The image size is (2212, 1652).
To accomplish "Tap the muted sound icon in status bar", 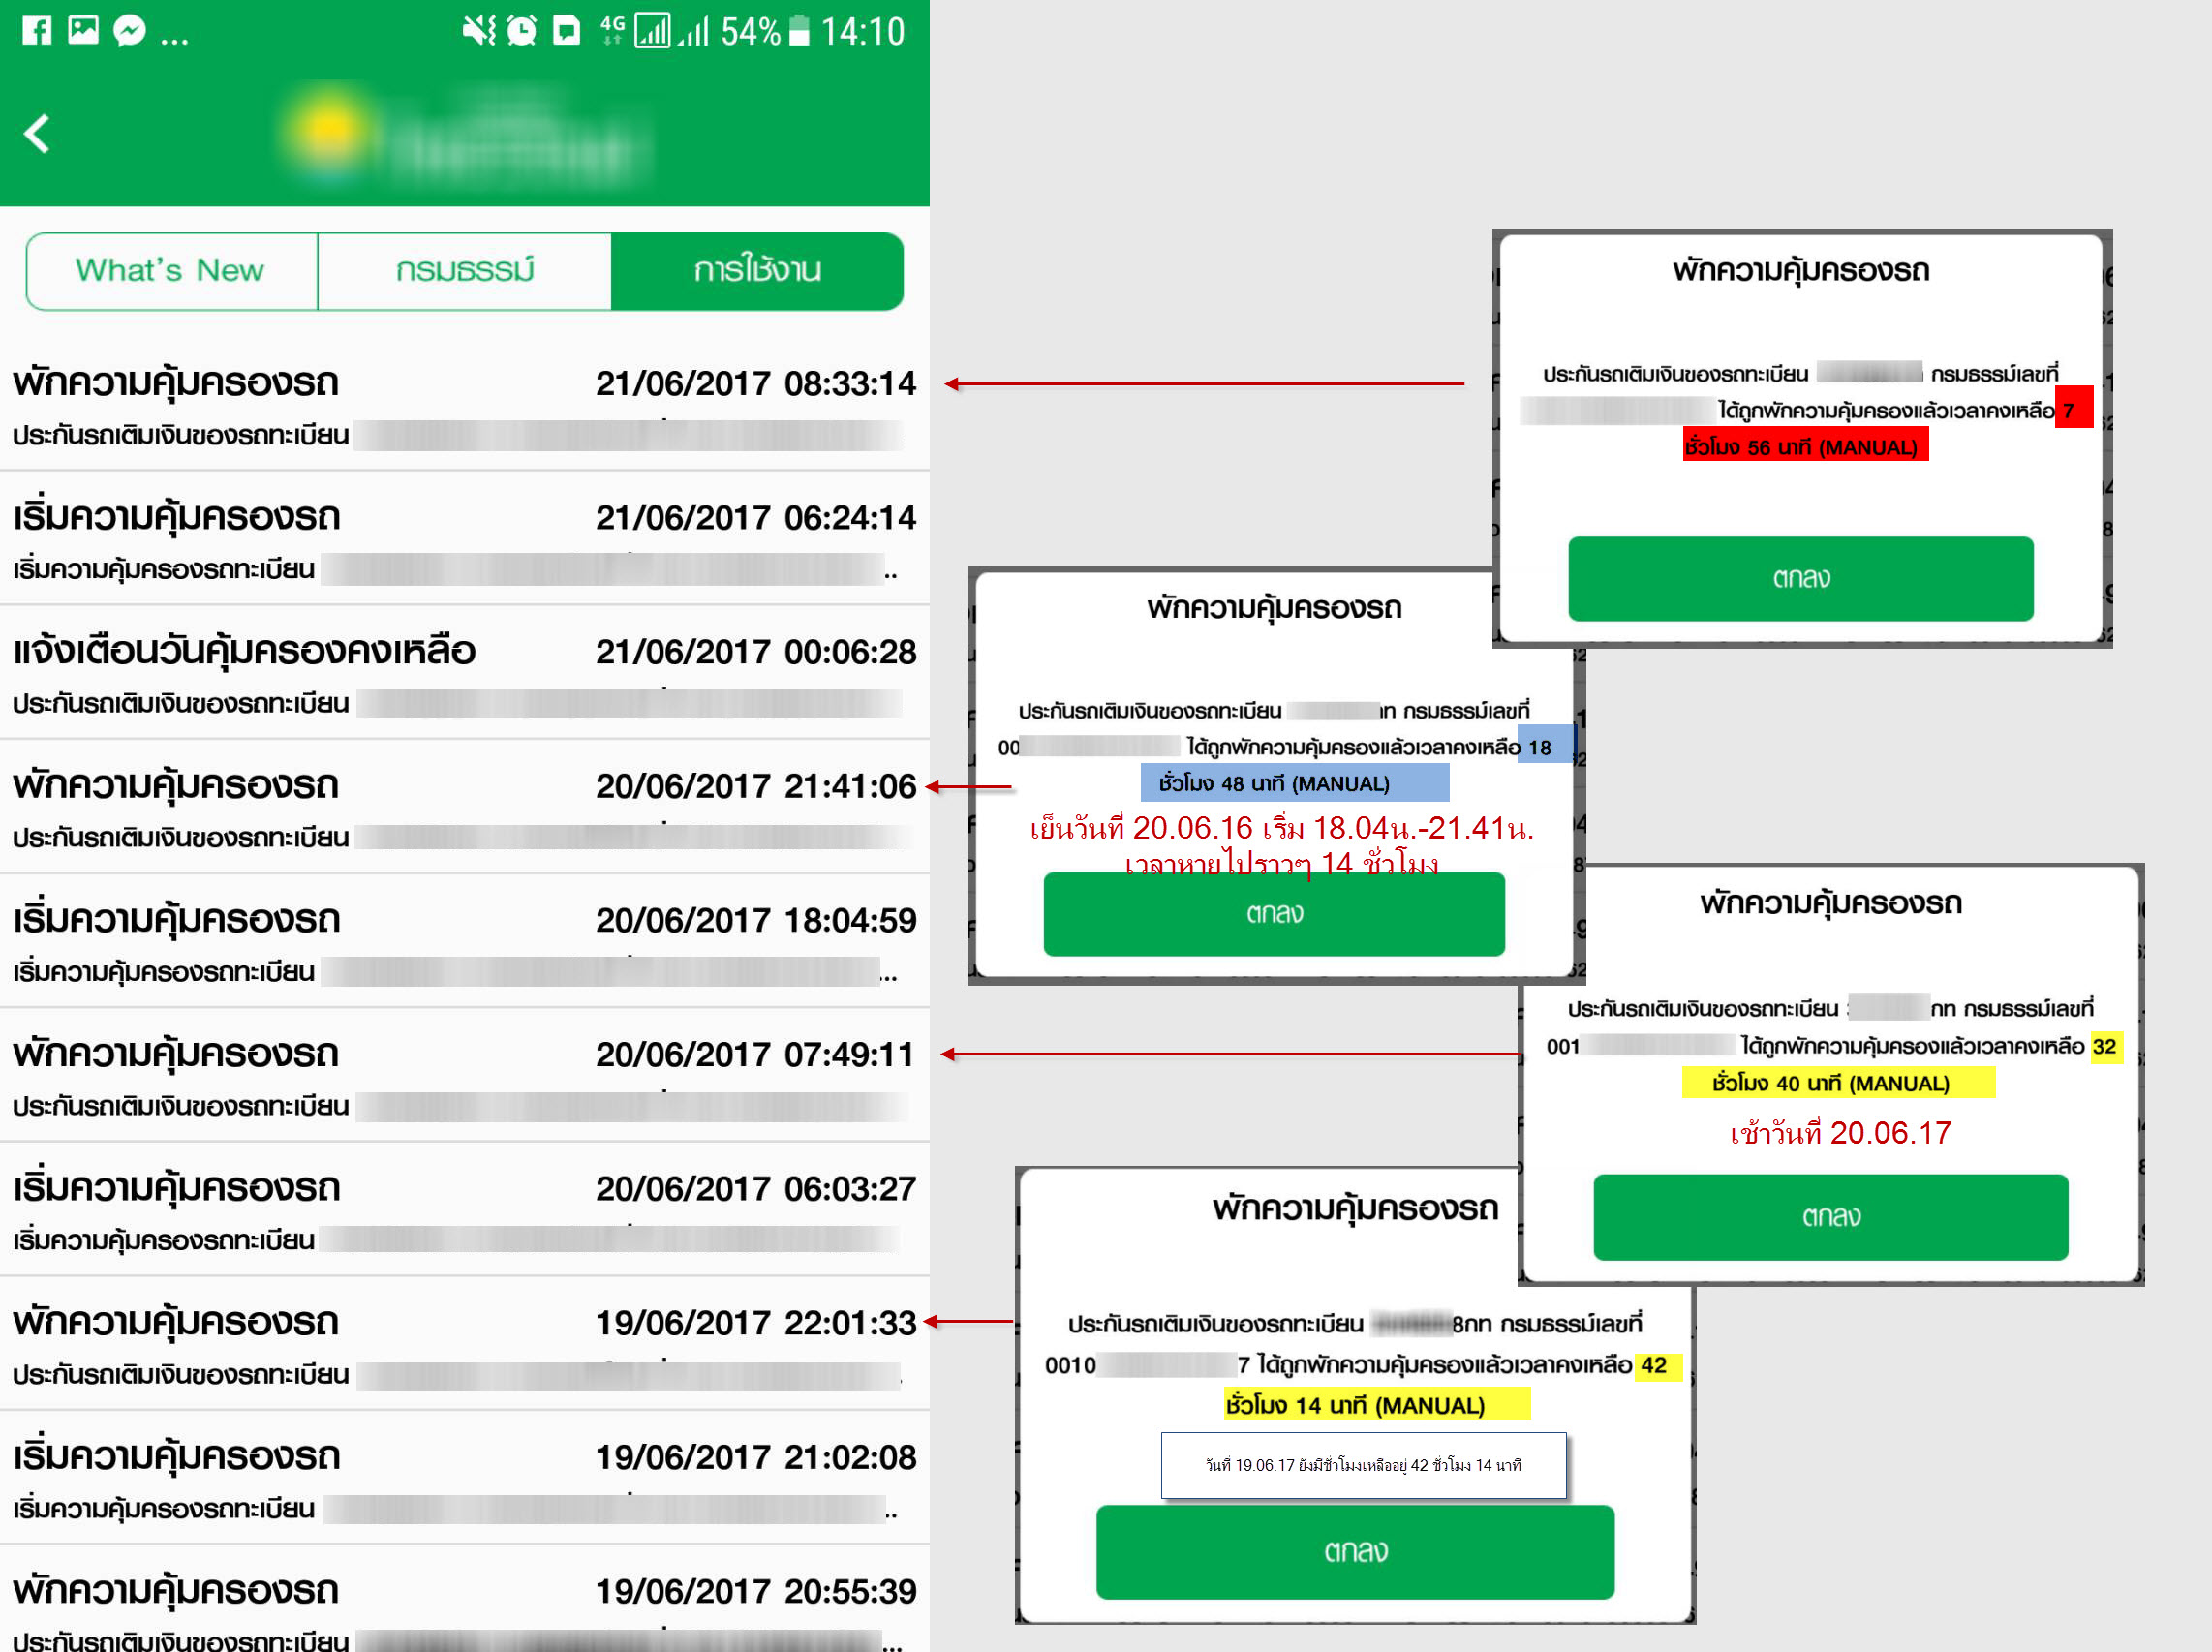I will point(478,31).
